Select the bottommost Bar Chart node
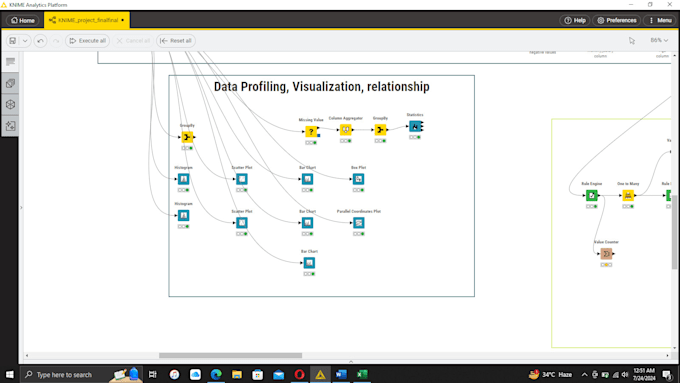 point(309,263)
